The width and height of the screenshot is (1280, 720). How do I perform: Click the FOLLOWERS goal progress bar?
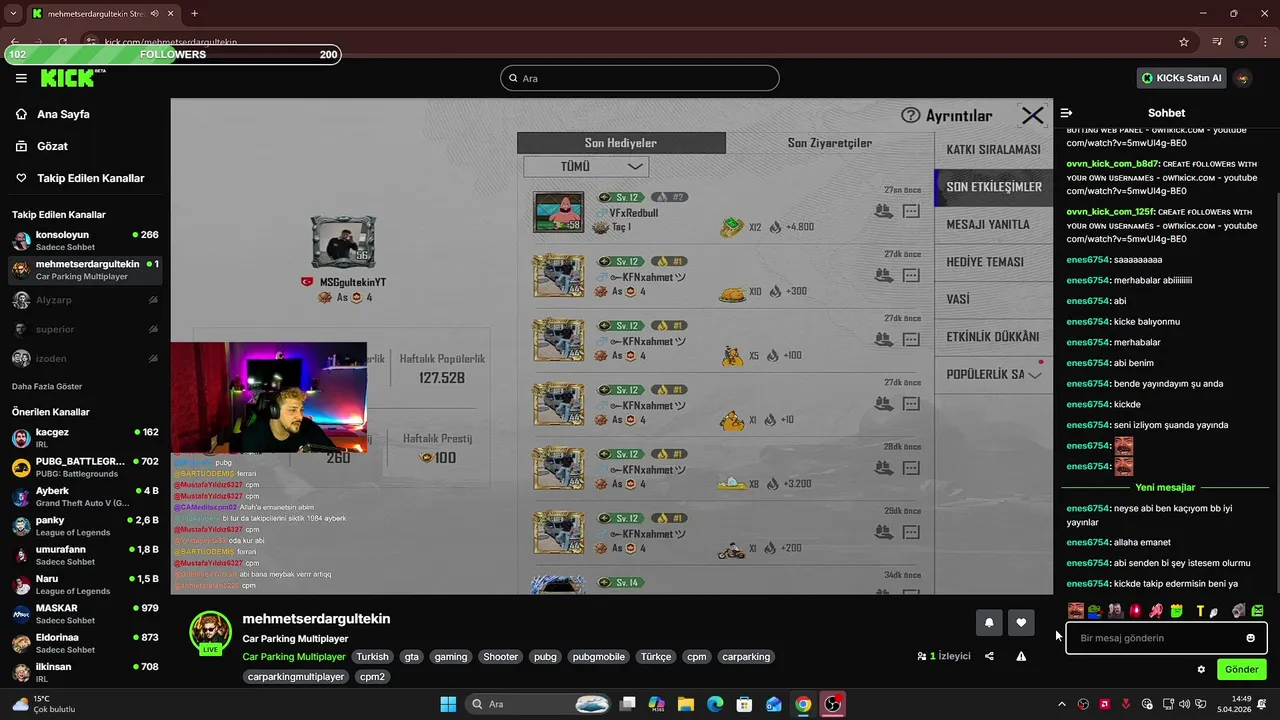tap(172, 54)
